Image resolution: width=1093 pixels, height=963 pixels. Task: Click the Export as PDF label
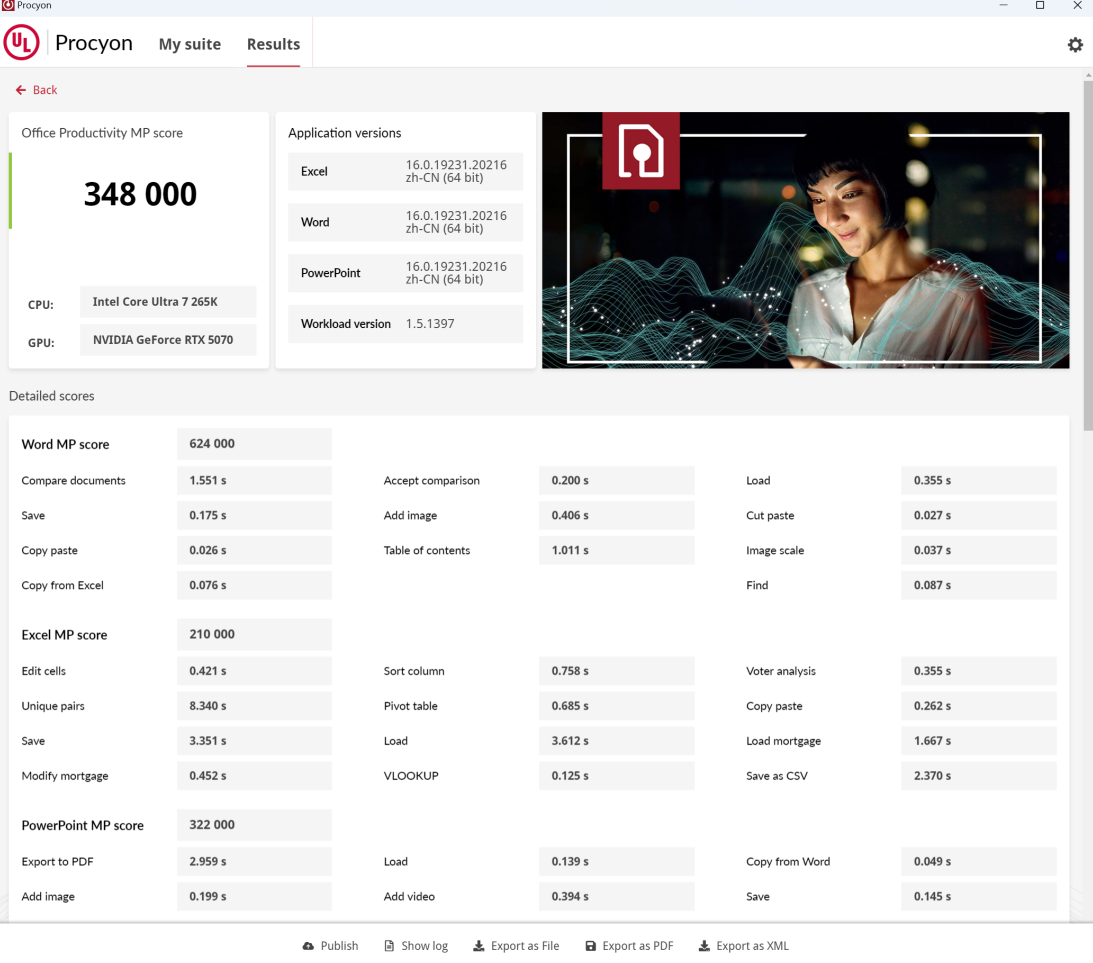click(x=637, y=946)
